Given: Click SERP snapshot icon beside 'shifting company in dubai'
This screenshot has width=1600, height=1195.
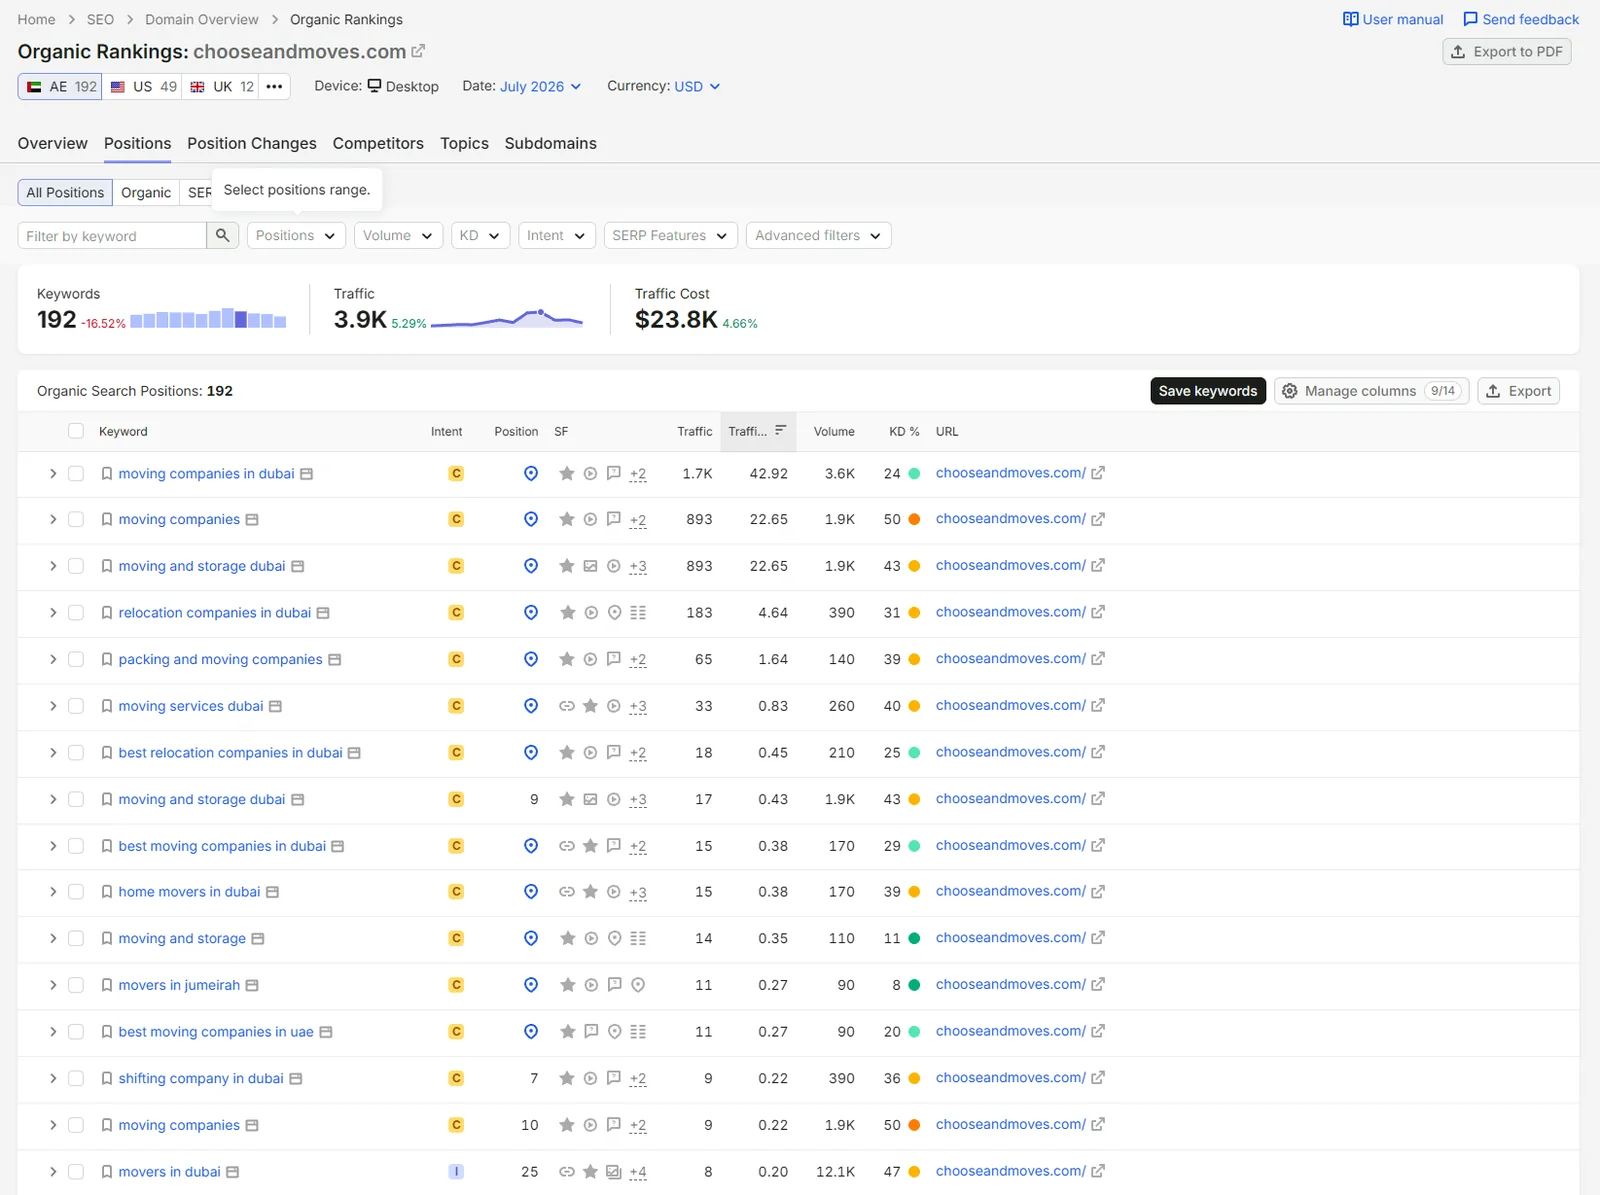Looking at the screenshot, I should point(296,1079).
